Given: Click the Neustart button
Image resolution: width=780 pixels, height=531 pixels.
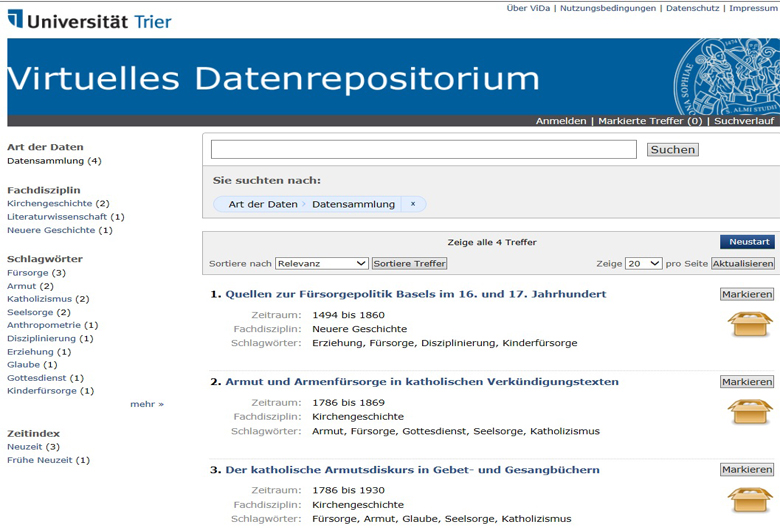Looking at the screenshot, I should (x=747, y=242).
